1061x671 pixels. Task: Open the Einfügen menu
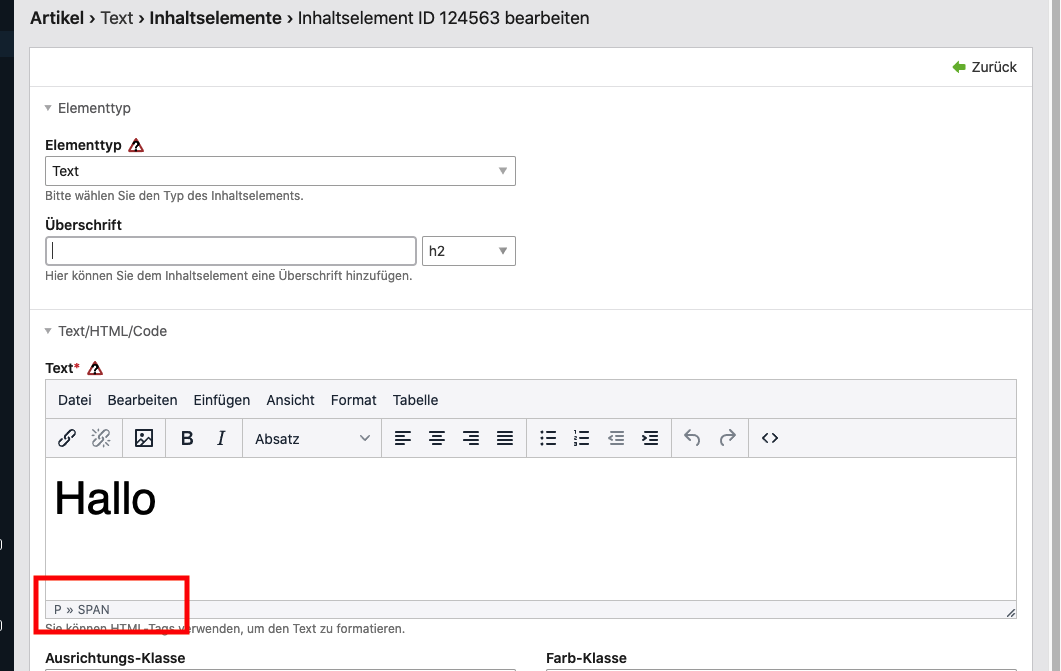pos(221,400)
